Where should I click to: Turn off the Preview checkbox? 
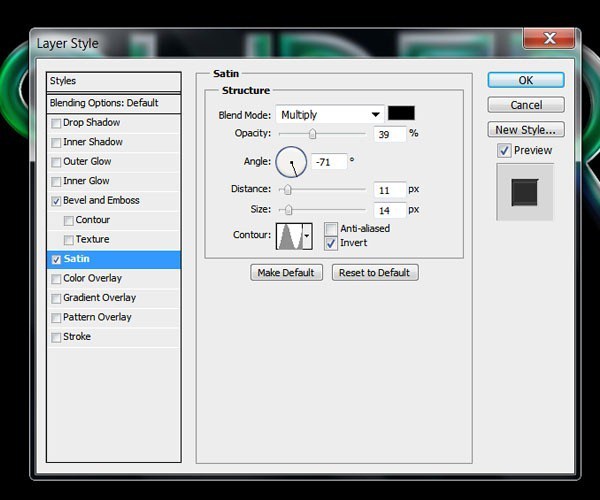(x=505, y=151)
